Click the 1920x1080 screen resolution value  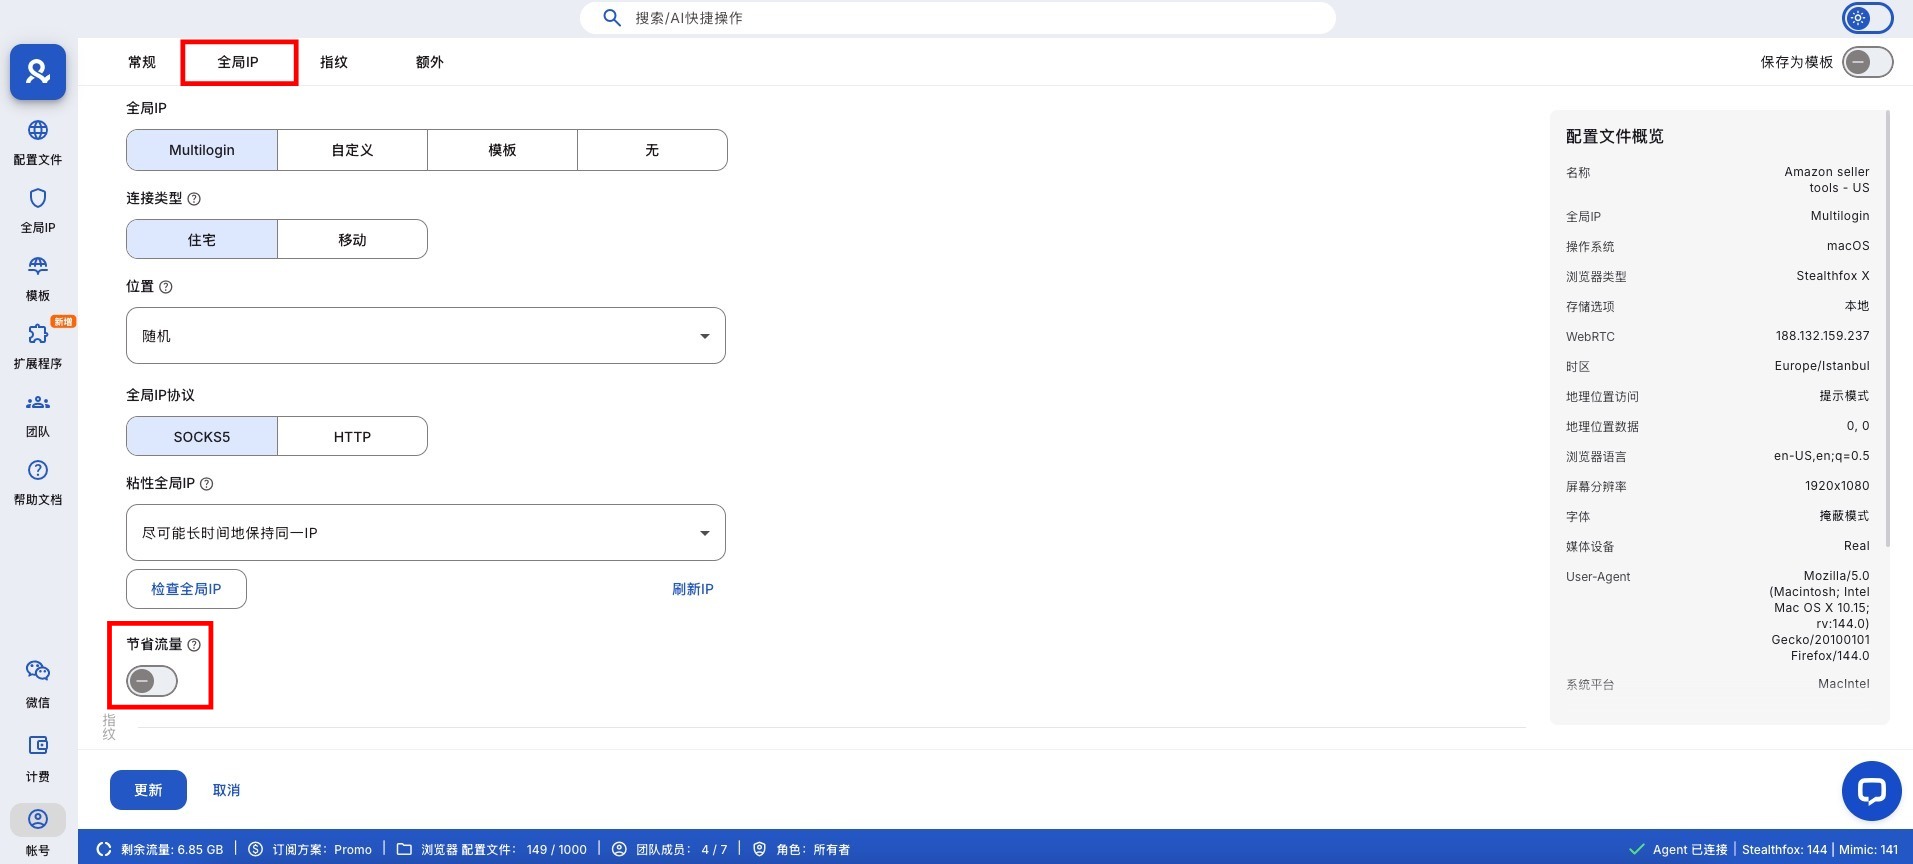coord(1837,486)
